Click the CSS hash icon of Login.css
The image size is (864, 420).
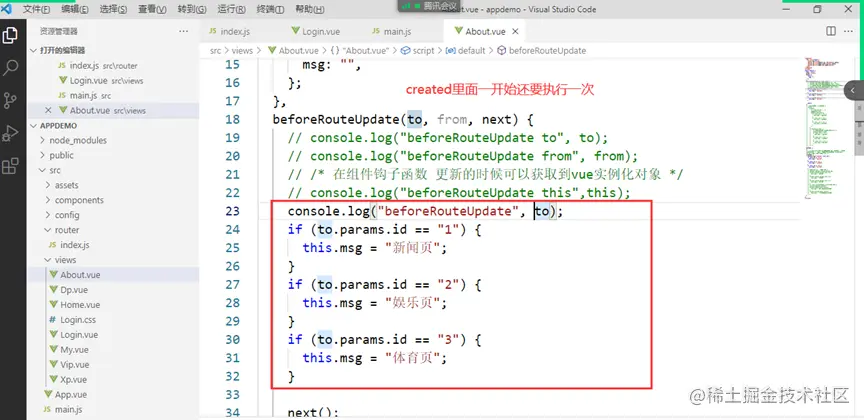52,320
